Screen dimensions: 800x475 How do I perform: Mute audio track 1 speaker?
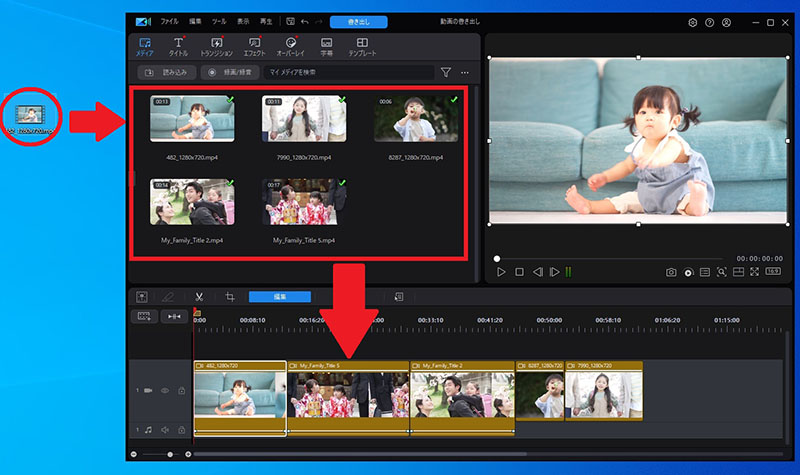(165, 430)
